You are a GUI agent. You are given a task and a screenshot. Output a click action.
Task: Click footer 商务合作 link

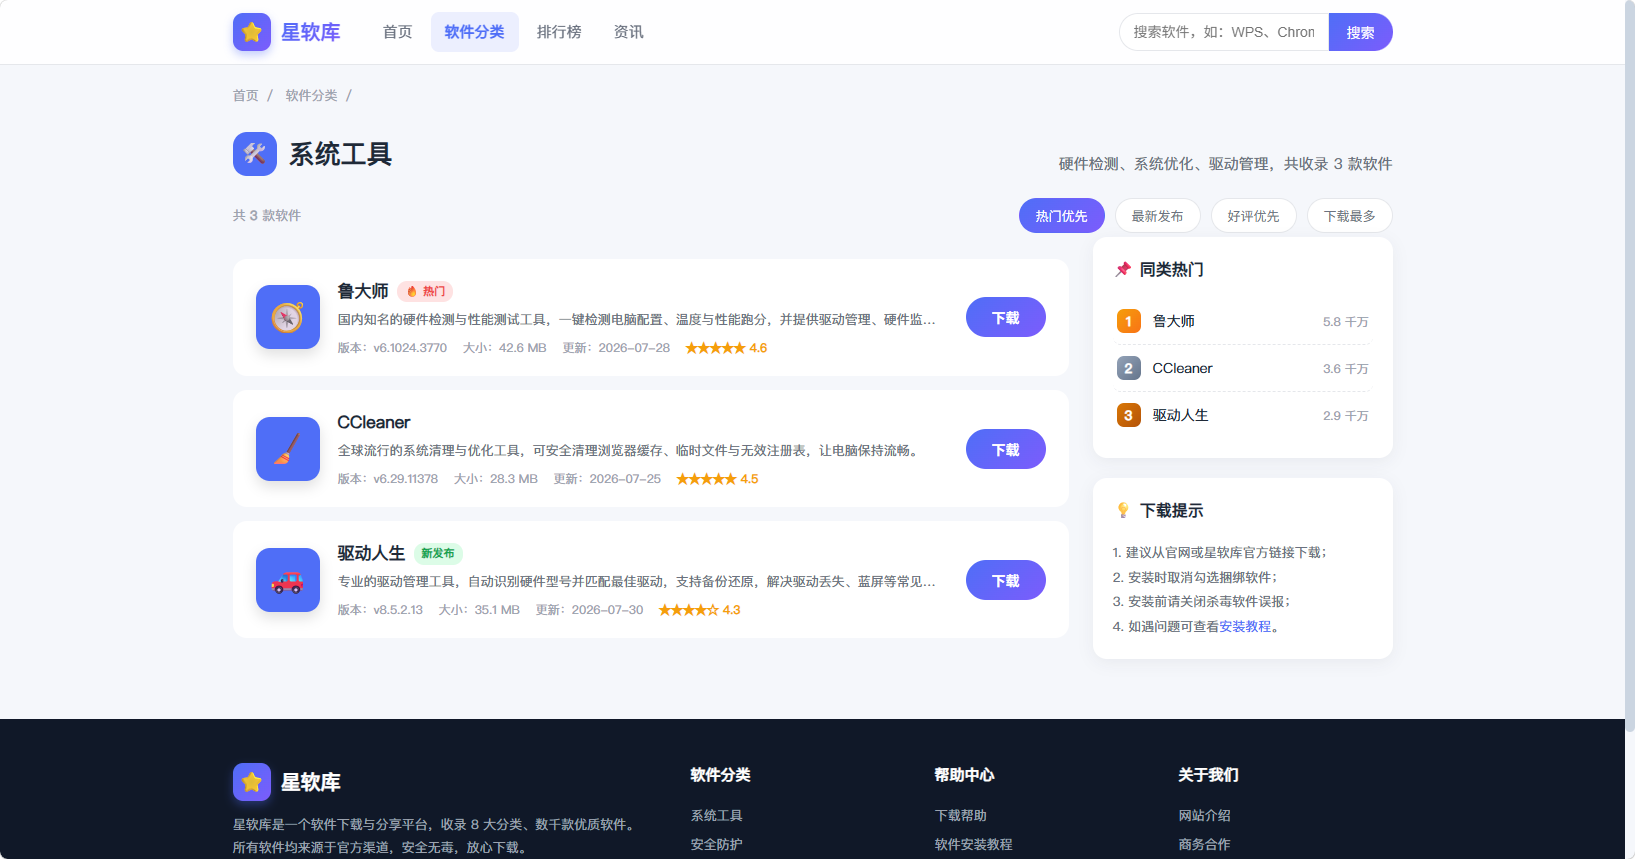click(x=1205, y=845)
